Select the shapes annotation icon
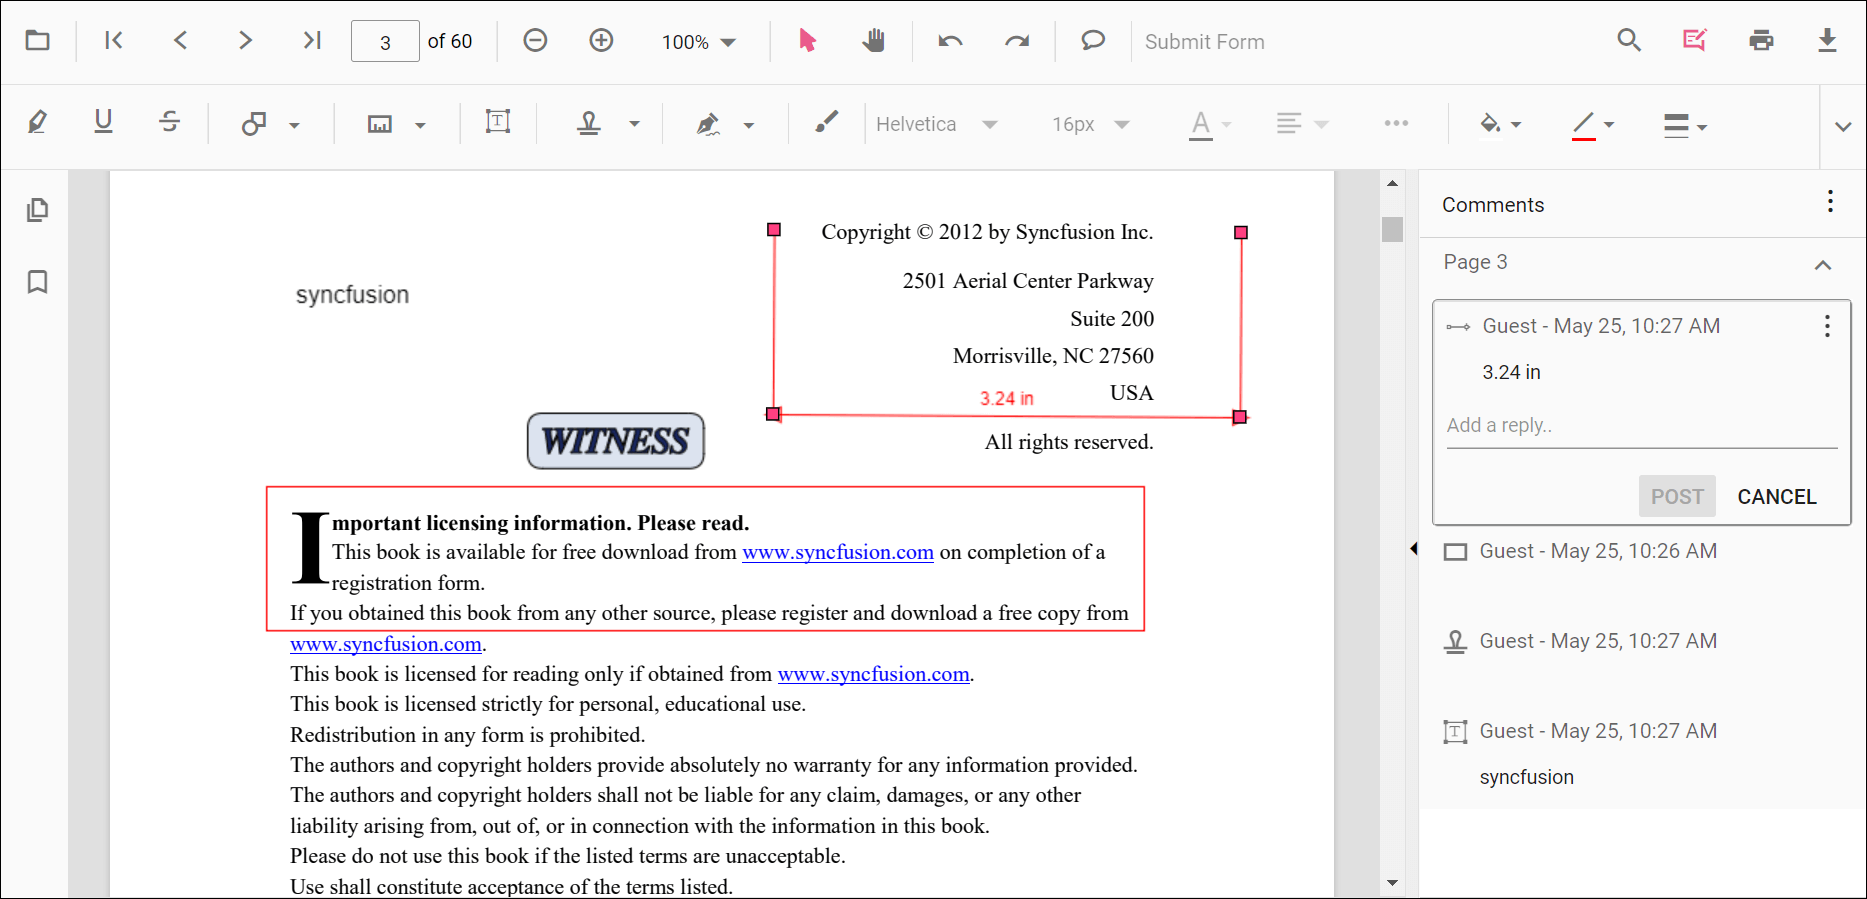The image size is (1867, 899). 254,123
